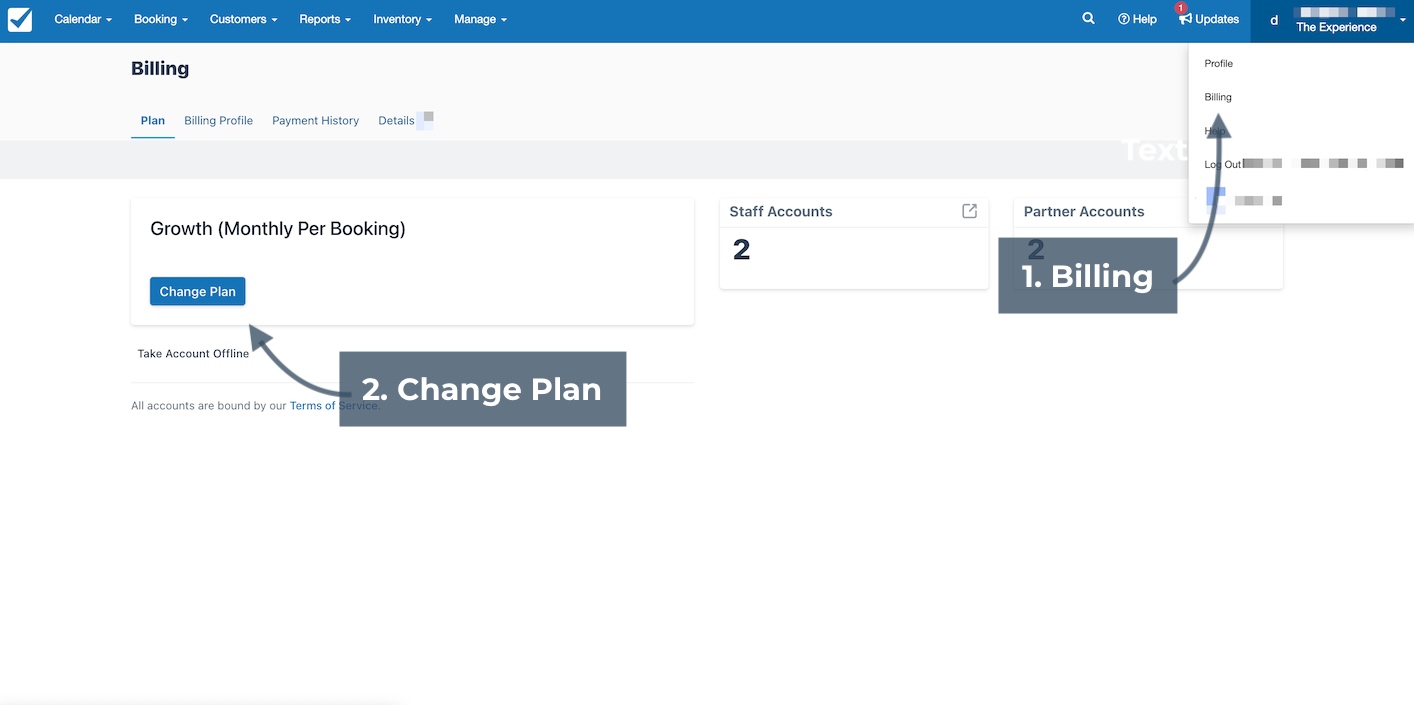Click the Staff Accounts heading

(x=781, y=211)
